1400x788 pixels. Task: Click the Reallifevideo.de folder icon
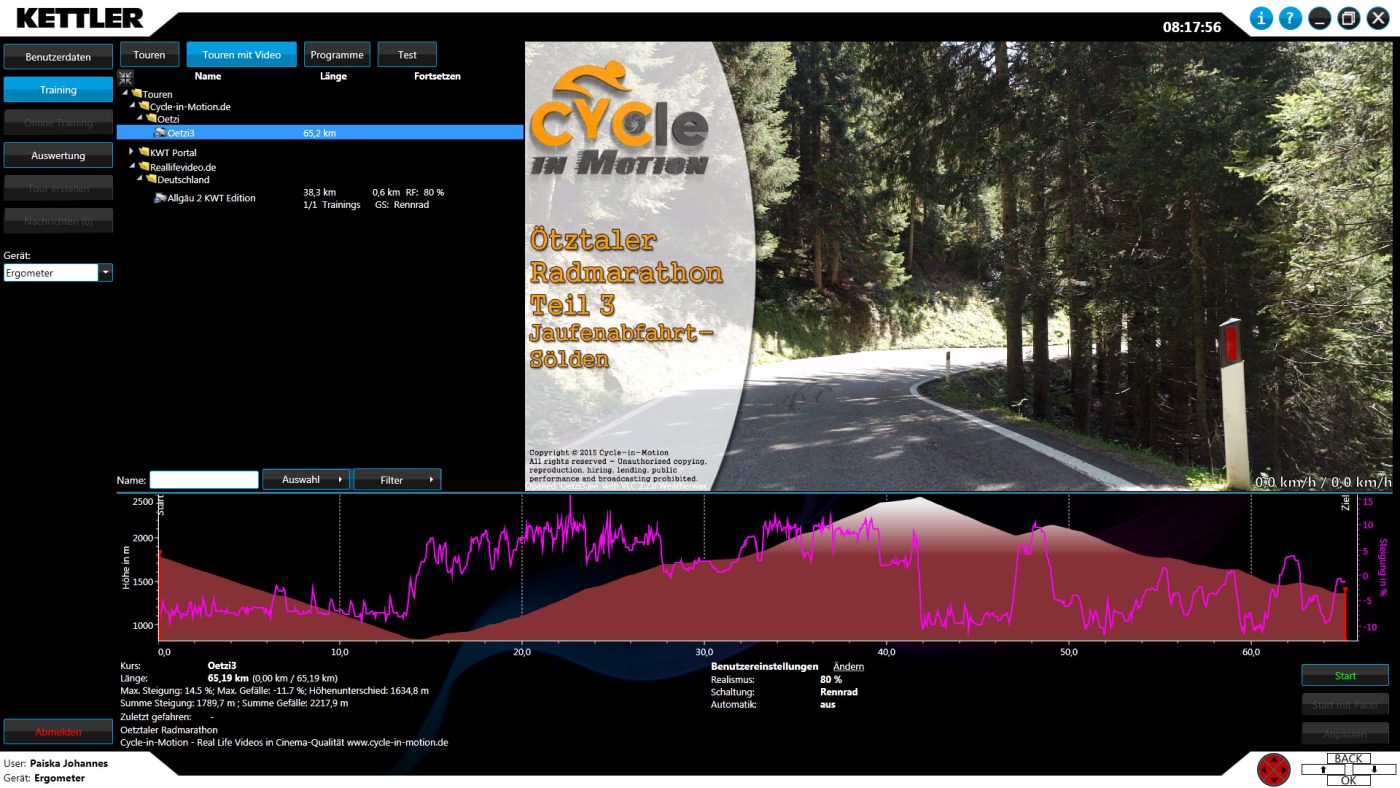[144, 167]
